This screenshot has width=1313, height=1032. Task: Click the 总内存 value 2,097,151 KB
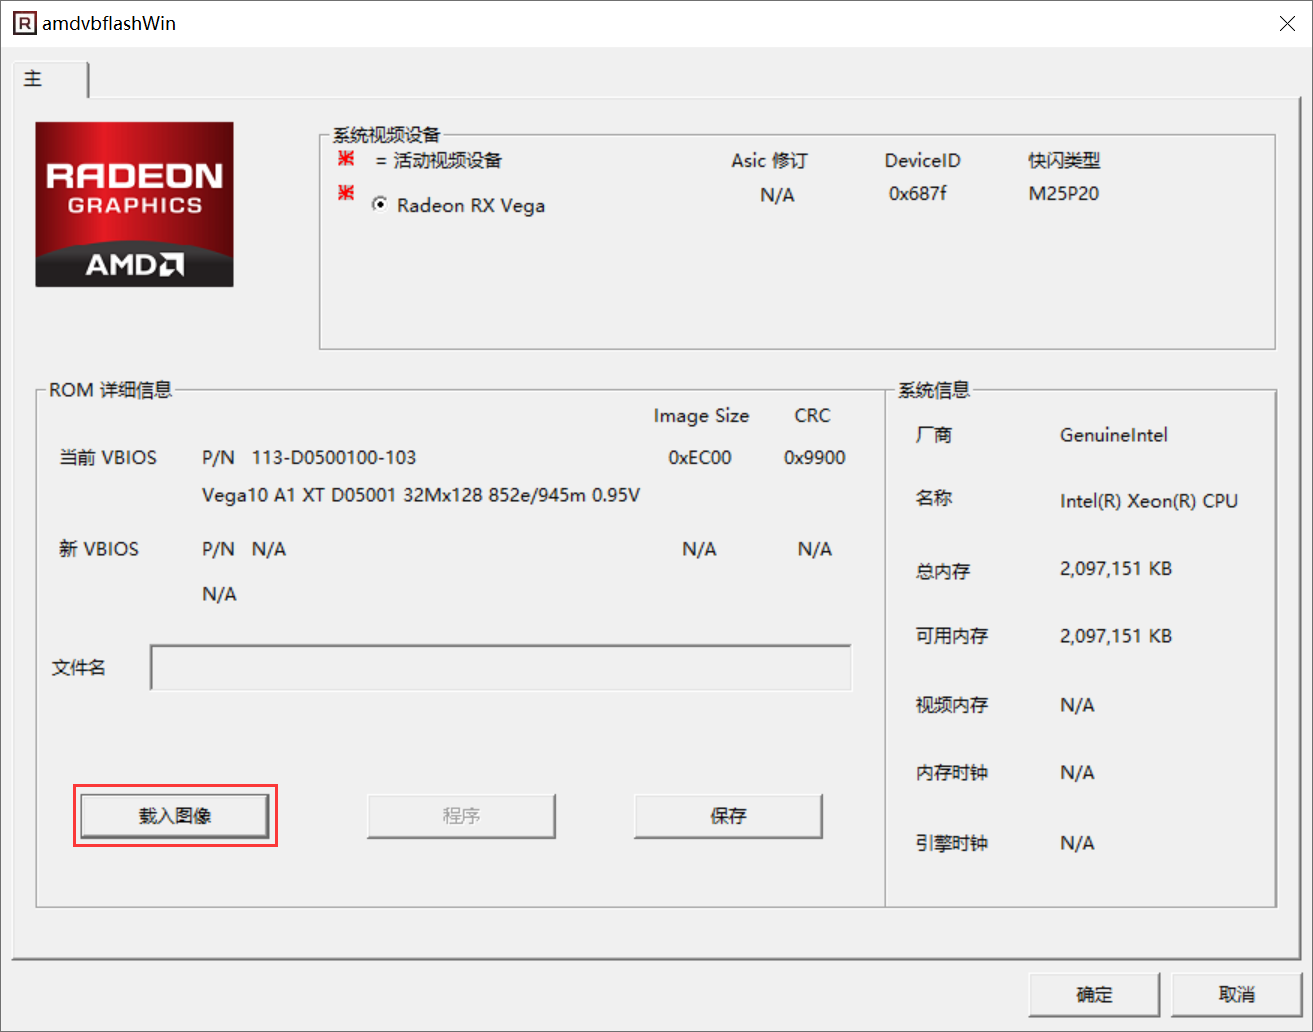pos(1115,569)
